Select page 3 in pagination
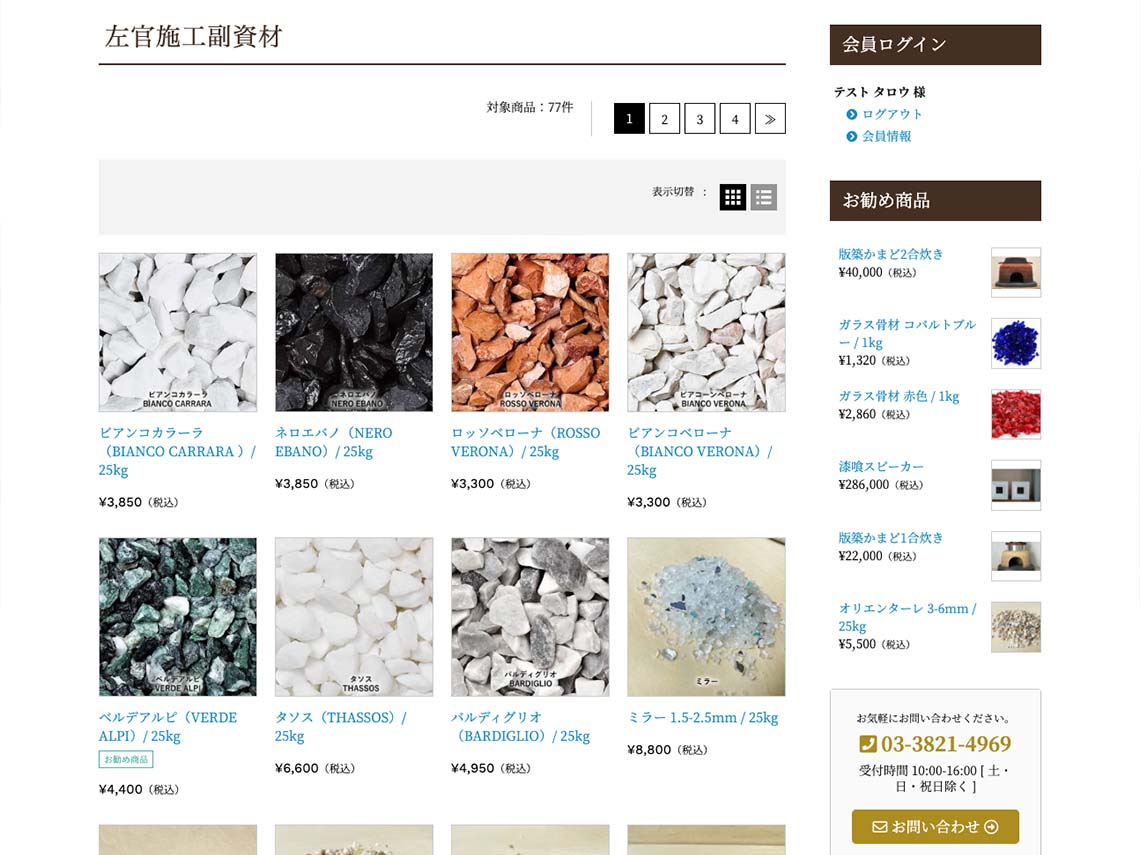The width and height of the screenshot is (1140, 855). [x=699, y=119]
